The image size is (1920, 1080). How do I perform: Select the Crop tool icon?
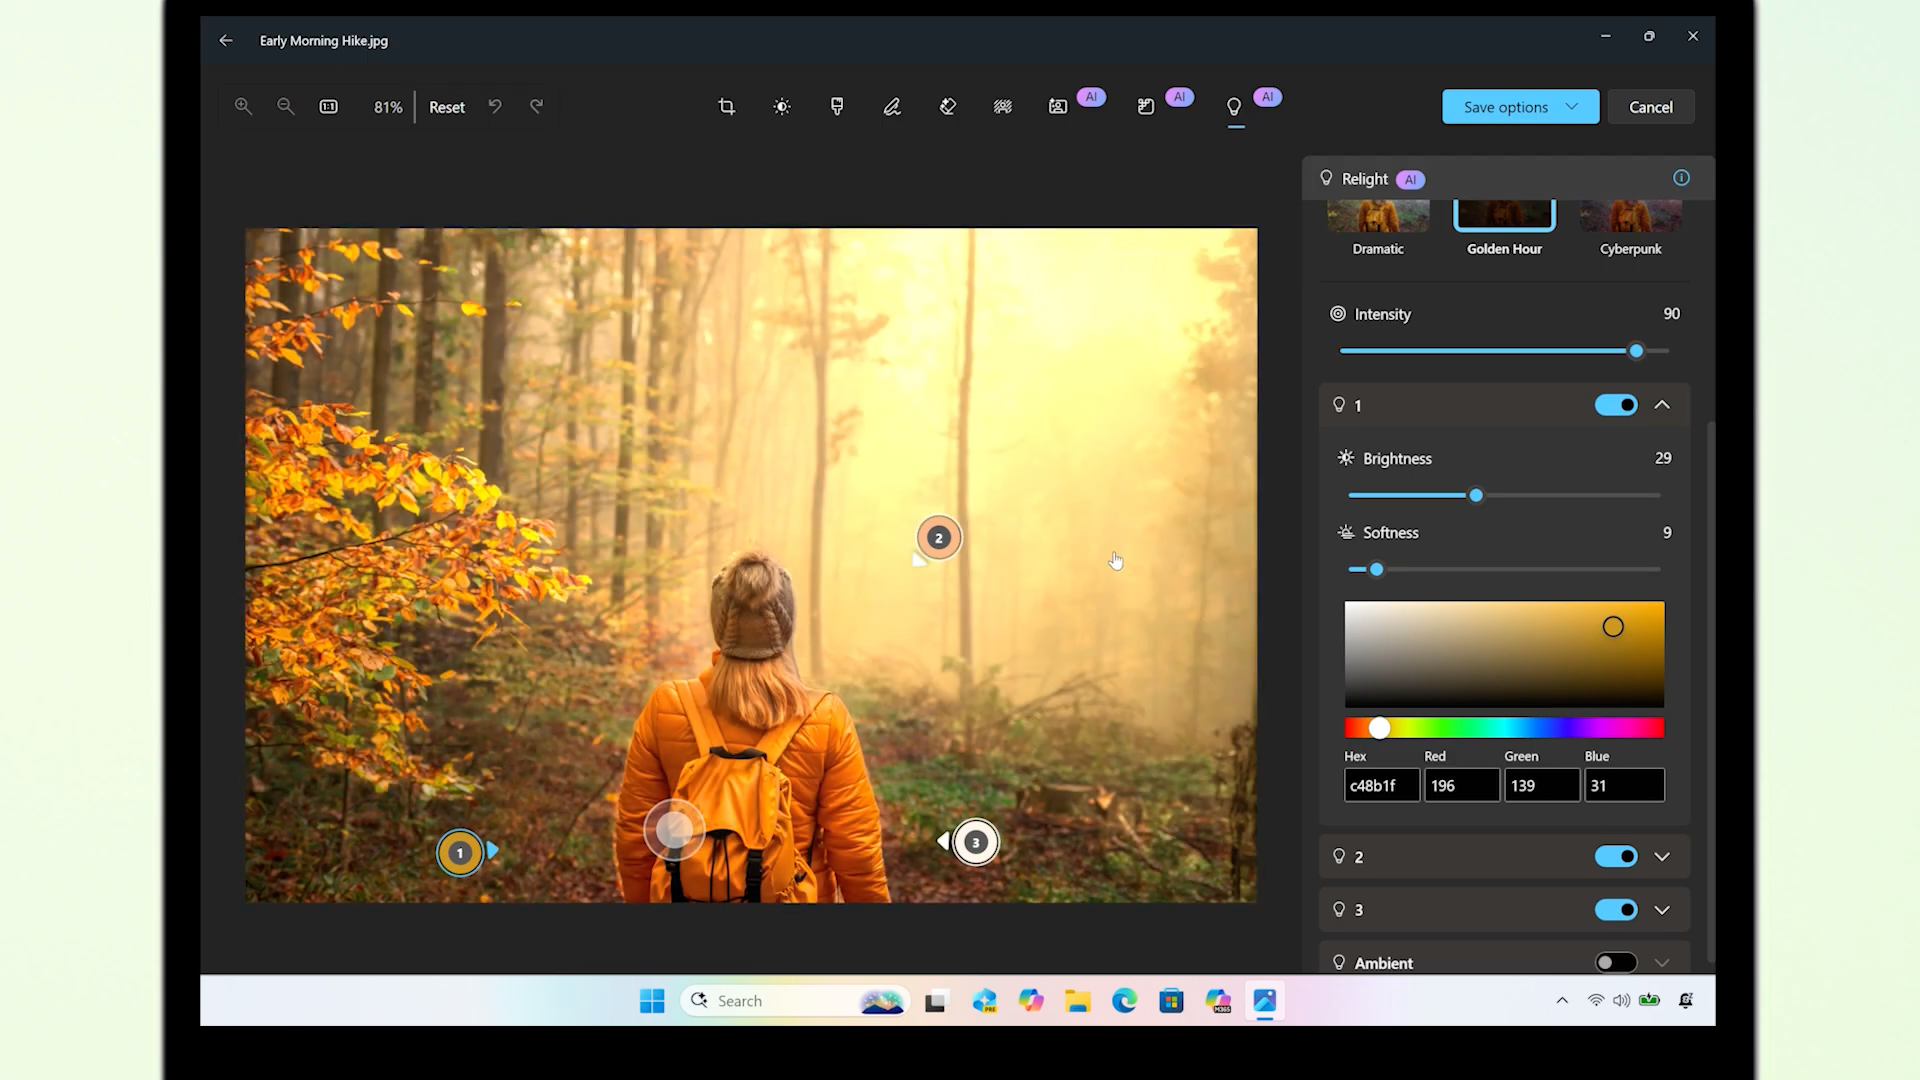727,107
